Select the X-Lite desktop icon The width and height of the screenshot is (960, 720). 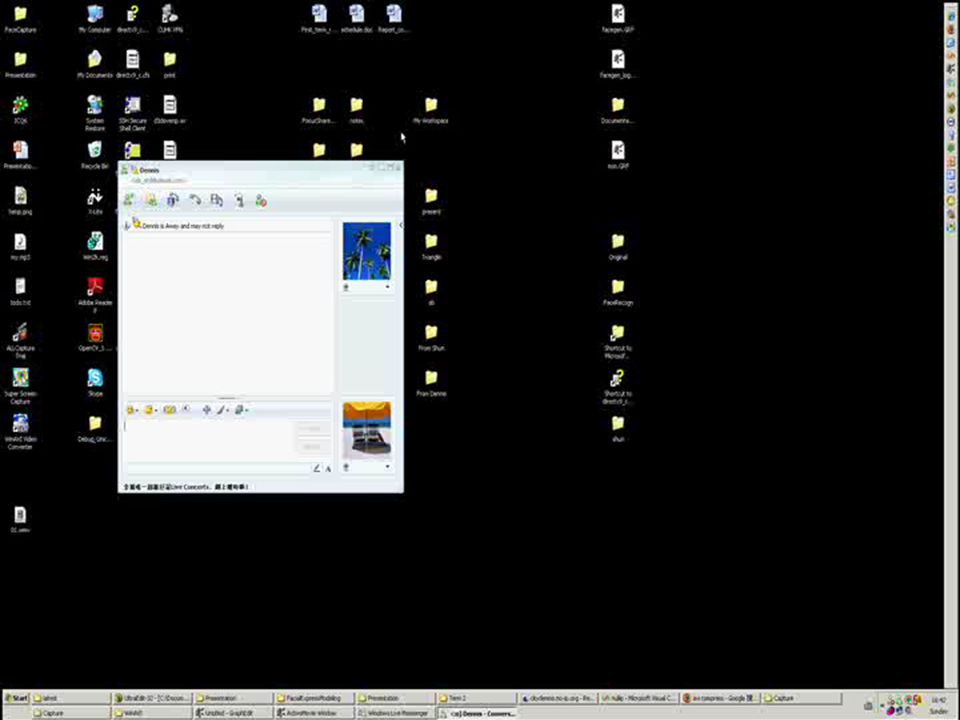(x=95, y=201)
